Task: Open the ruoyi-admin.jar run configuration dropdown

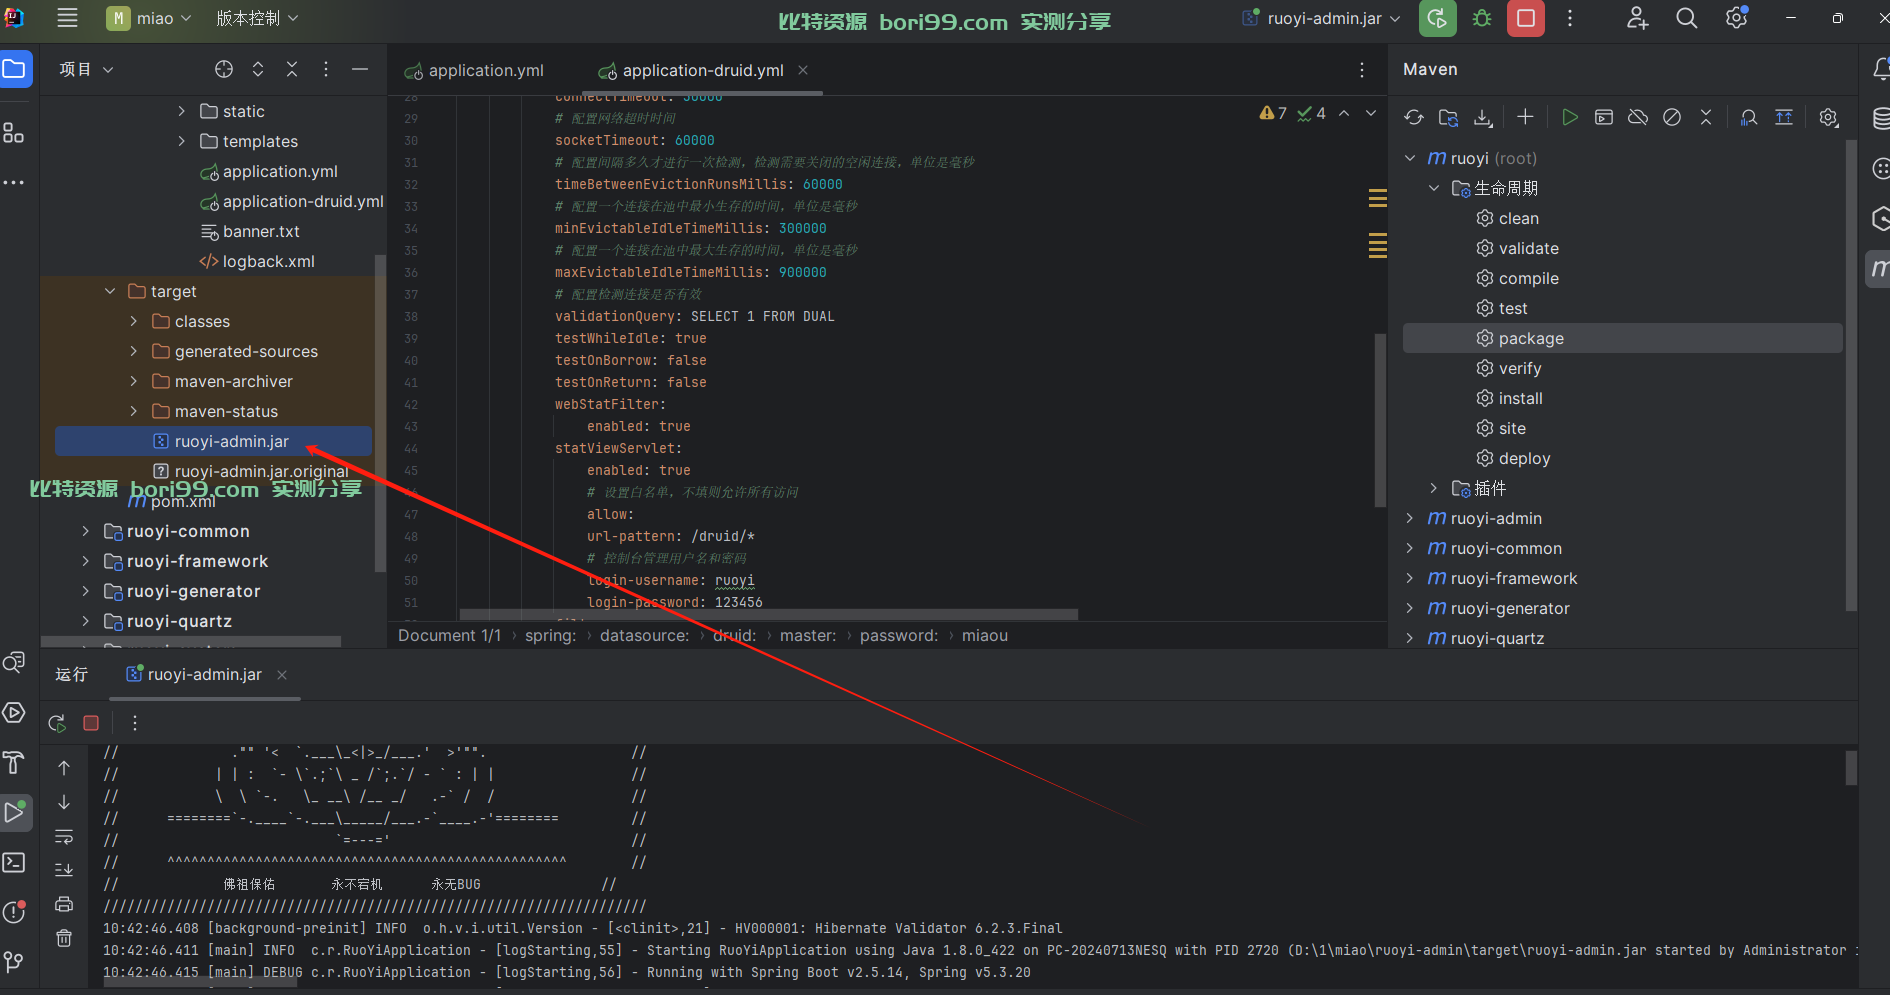Action: click(x=1322, y=18)
